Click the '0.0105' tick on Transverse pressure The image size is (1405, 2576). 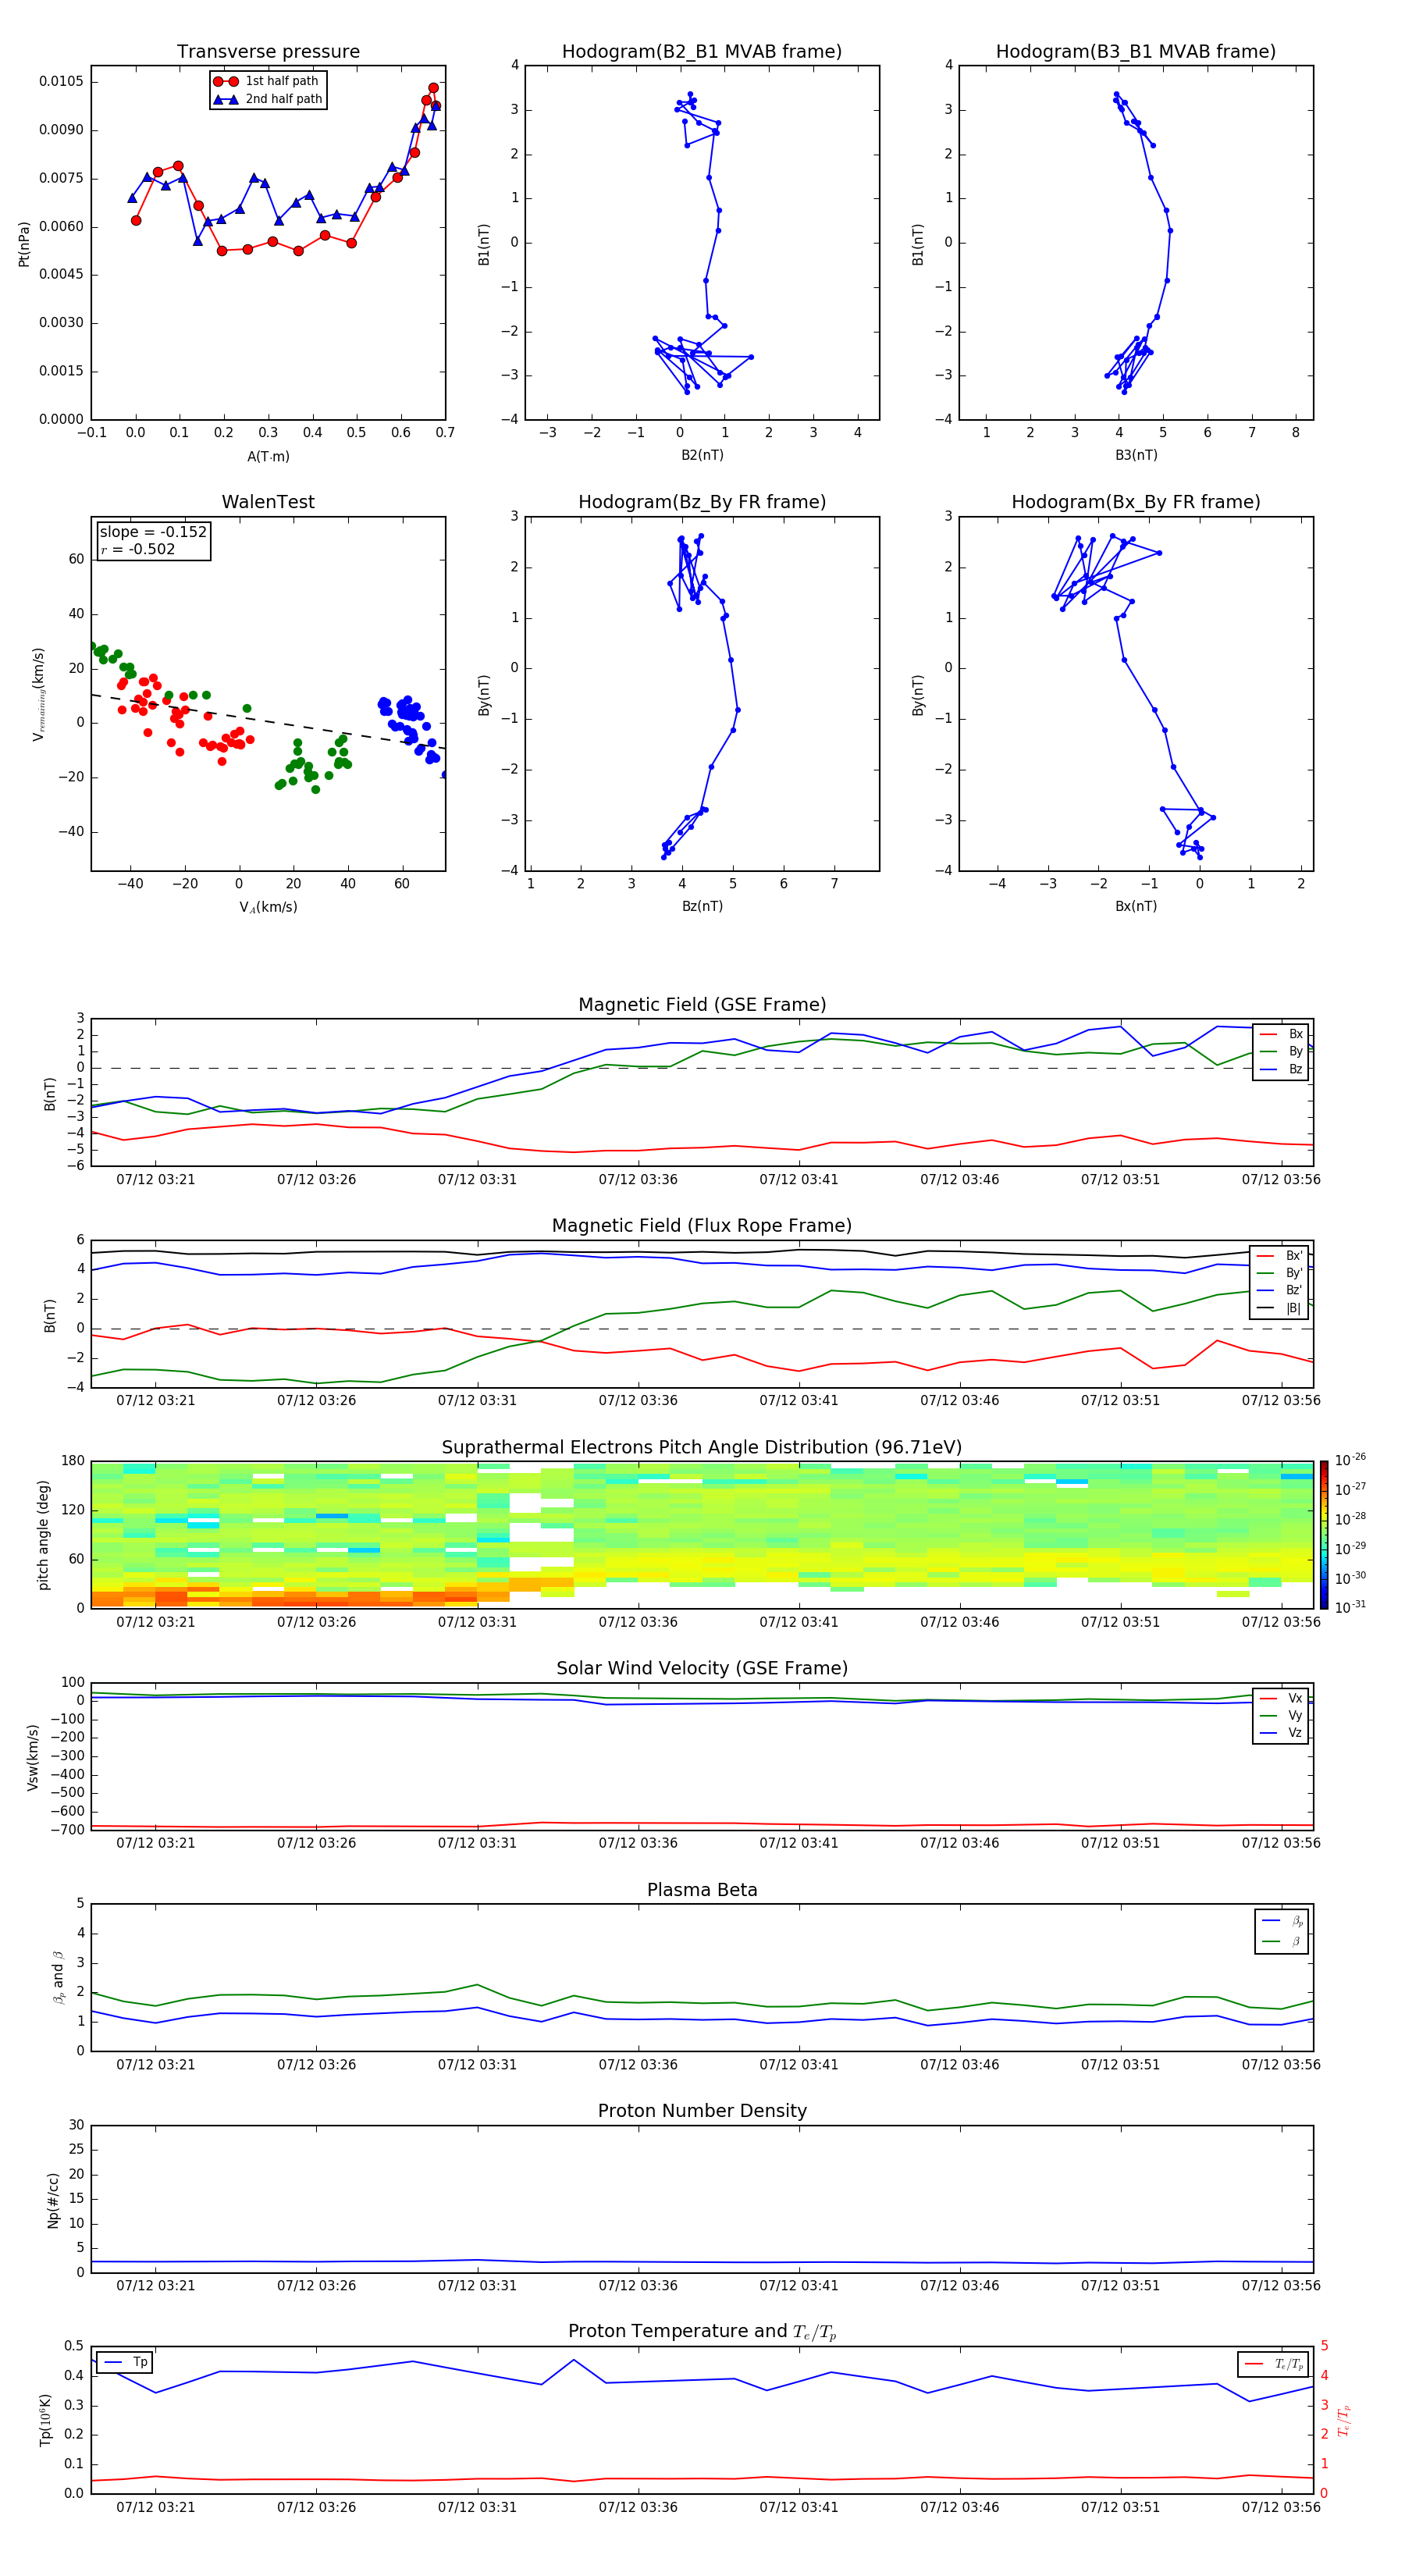pyautogui.click(x=62, y=81)
